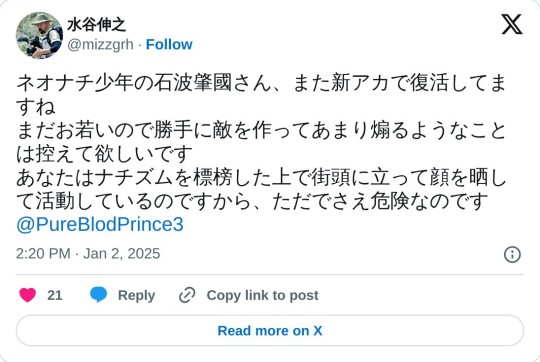
Task: Select the Reply text label
Action: pos(136,295)
